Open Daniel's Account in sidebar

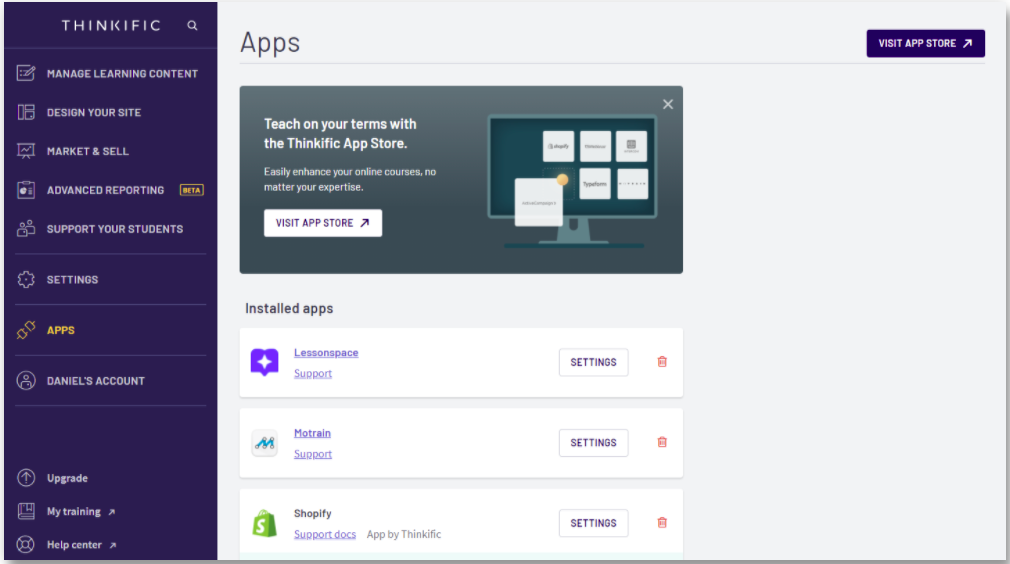95,381
